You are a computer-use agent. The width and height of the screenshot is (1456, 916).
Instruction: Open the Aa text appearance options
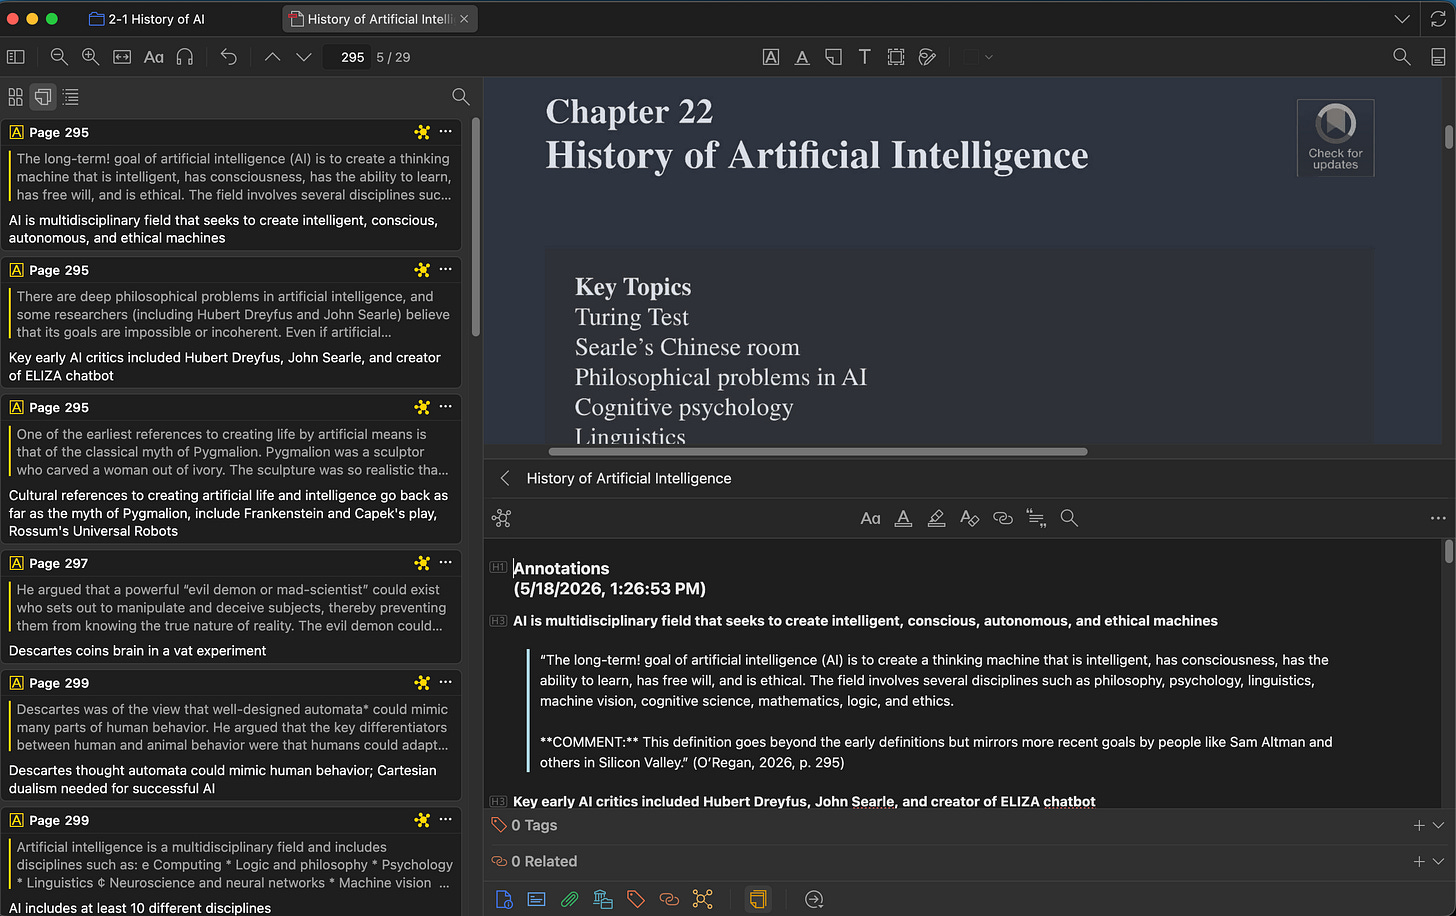pos(154,57)
